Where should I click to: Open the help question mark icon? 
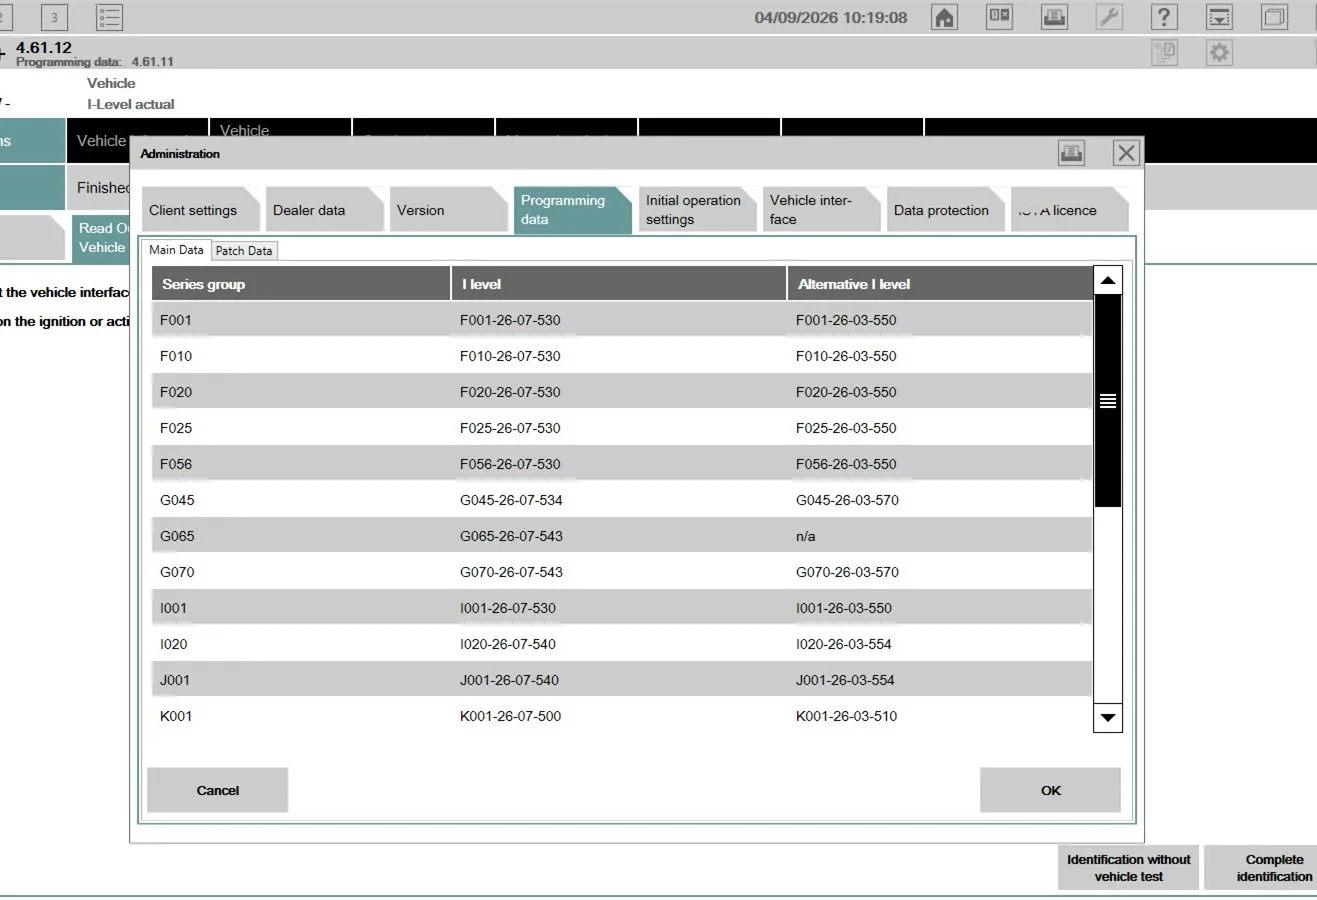coord(1164,17)
